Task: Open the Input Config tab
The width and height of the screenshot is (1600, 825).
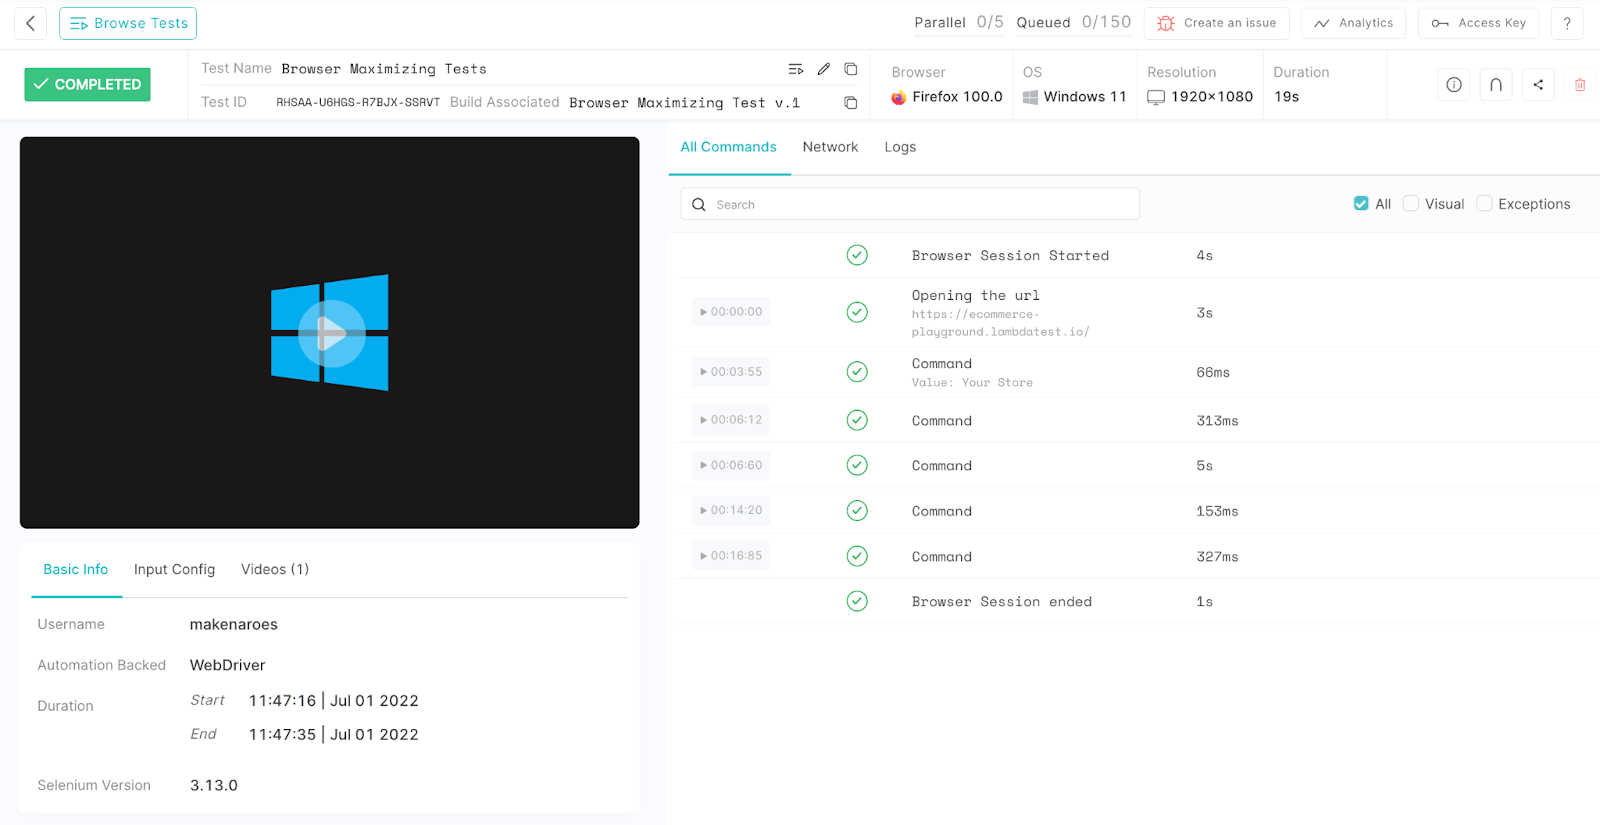Action: pyautogui.click(x=174, y=569)
